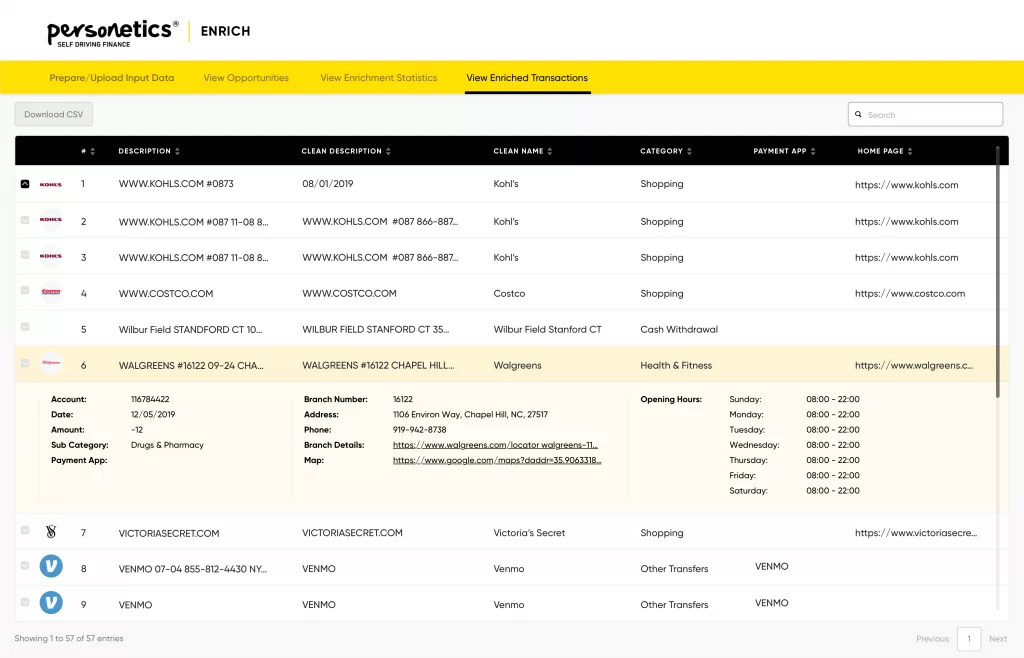The height and width of the screenshot is (658, 1024).
Task: Open the Walgreens branch details link
Action: [x=495, y=445]
